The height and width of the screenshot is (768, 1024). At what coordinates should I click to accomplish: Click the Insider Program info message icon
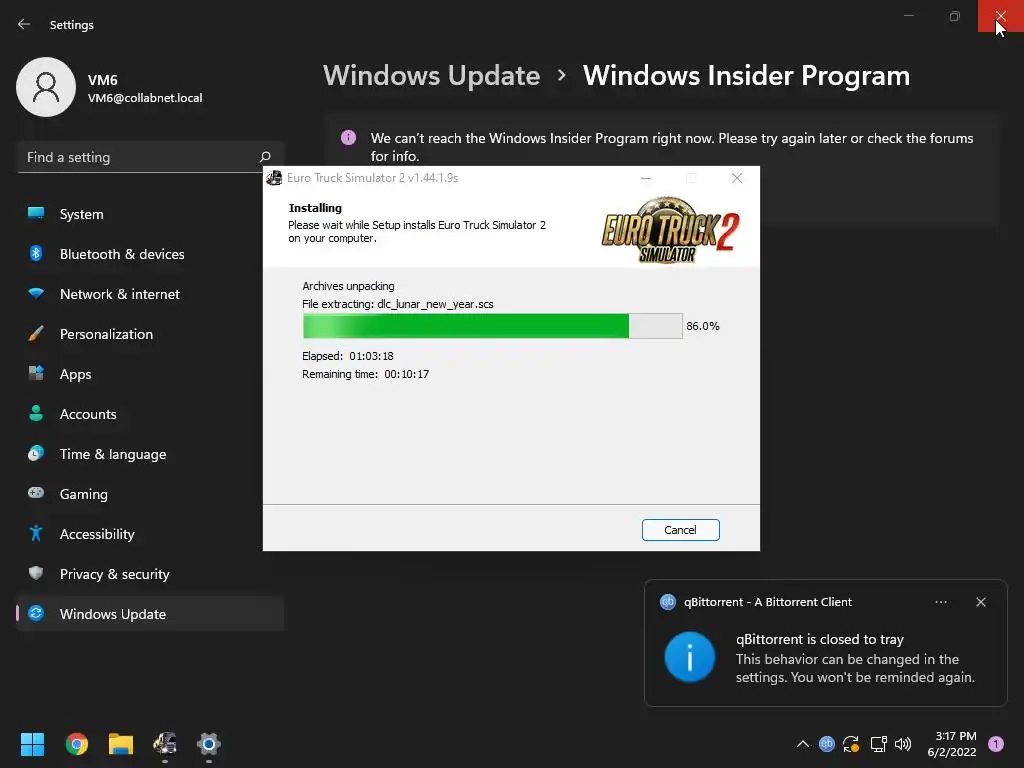pyautogui.click(x=349, y=138)
